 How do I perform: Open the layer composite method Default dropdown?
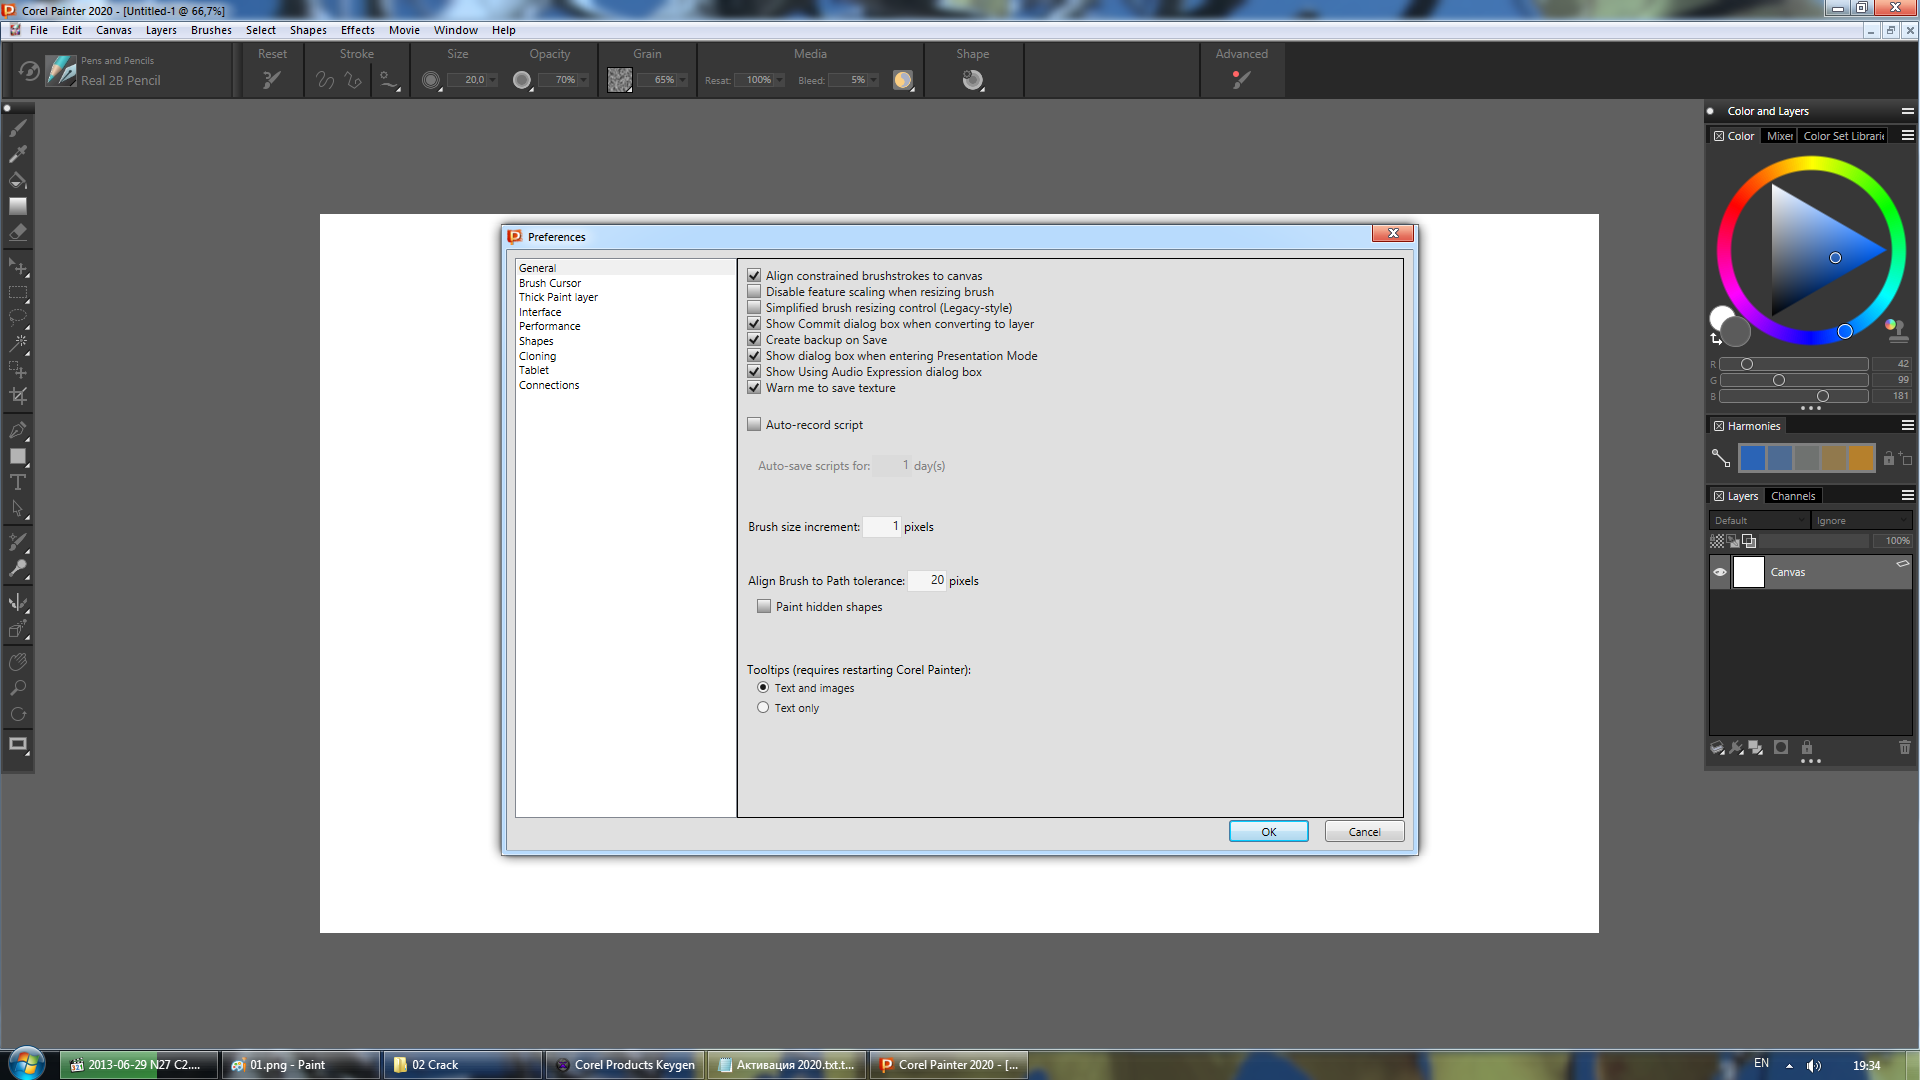[1759, 521]
